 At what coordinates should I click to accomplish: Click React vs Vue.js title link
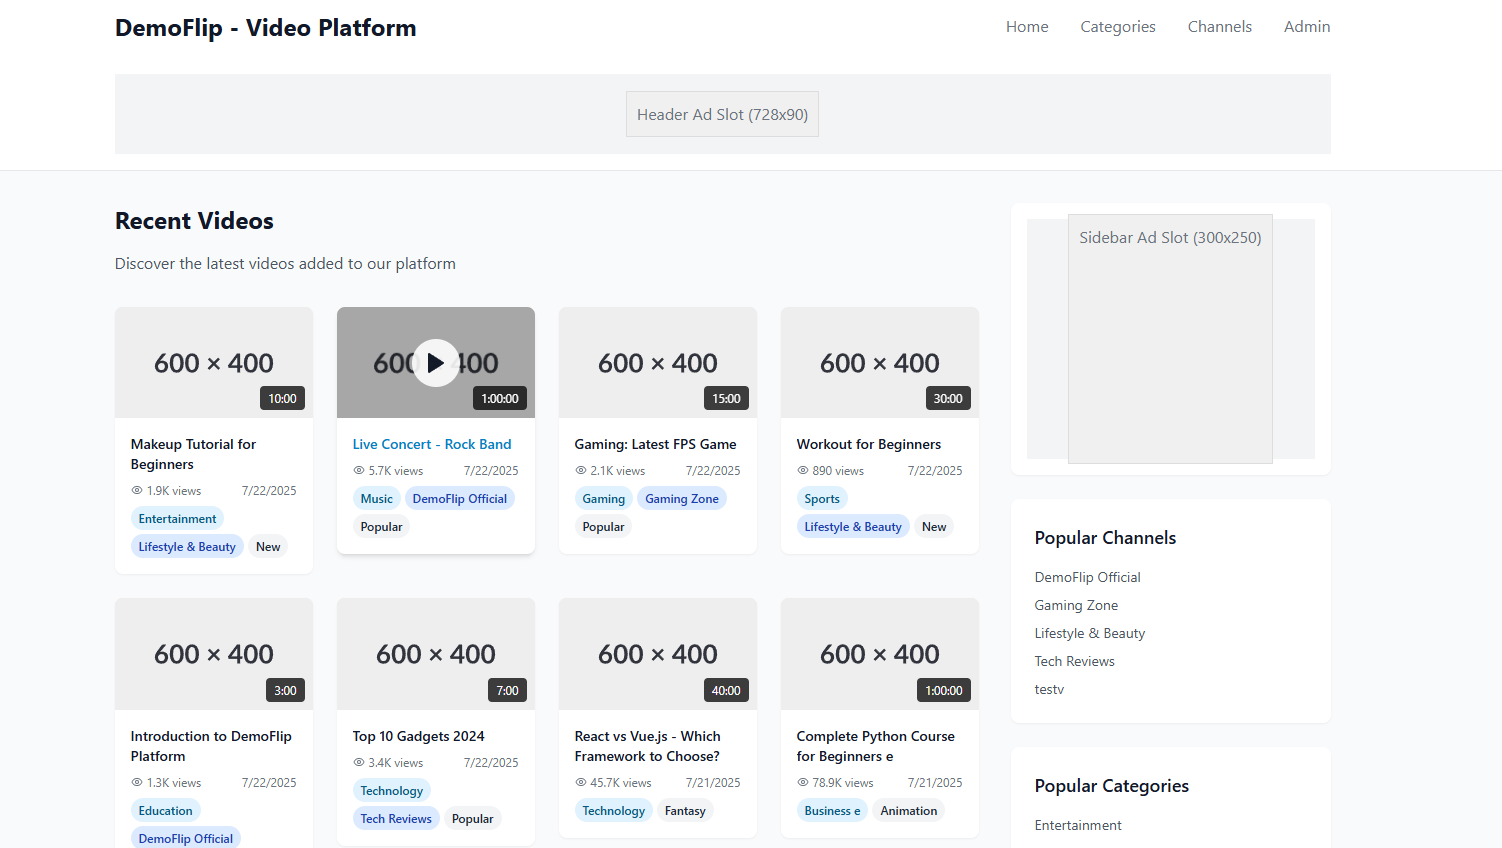(647, 746)
